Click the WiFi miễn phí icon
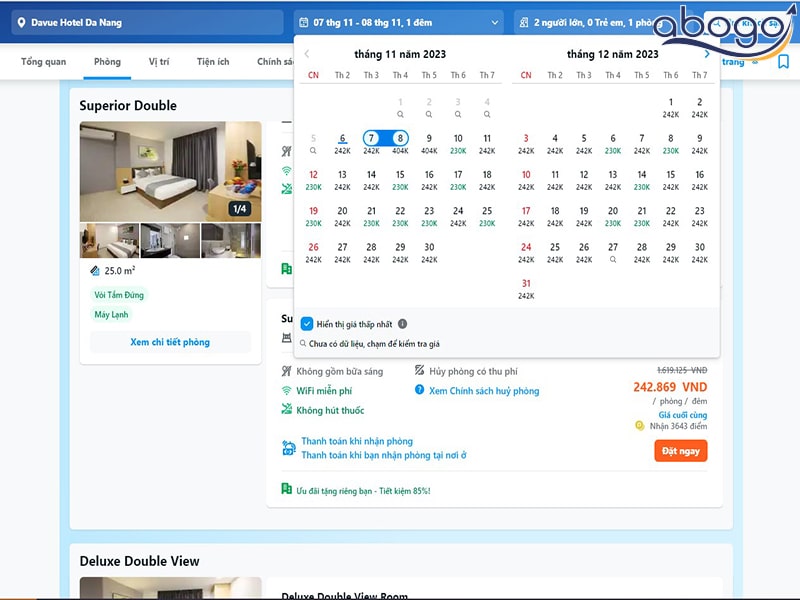This screenshot has height=600, width=800. click(x=287, y=390)
